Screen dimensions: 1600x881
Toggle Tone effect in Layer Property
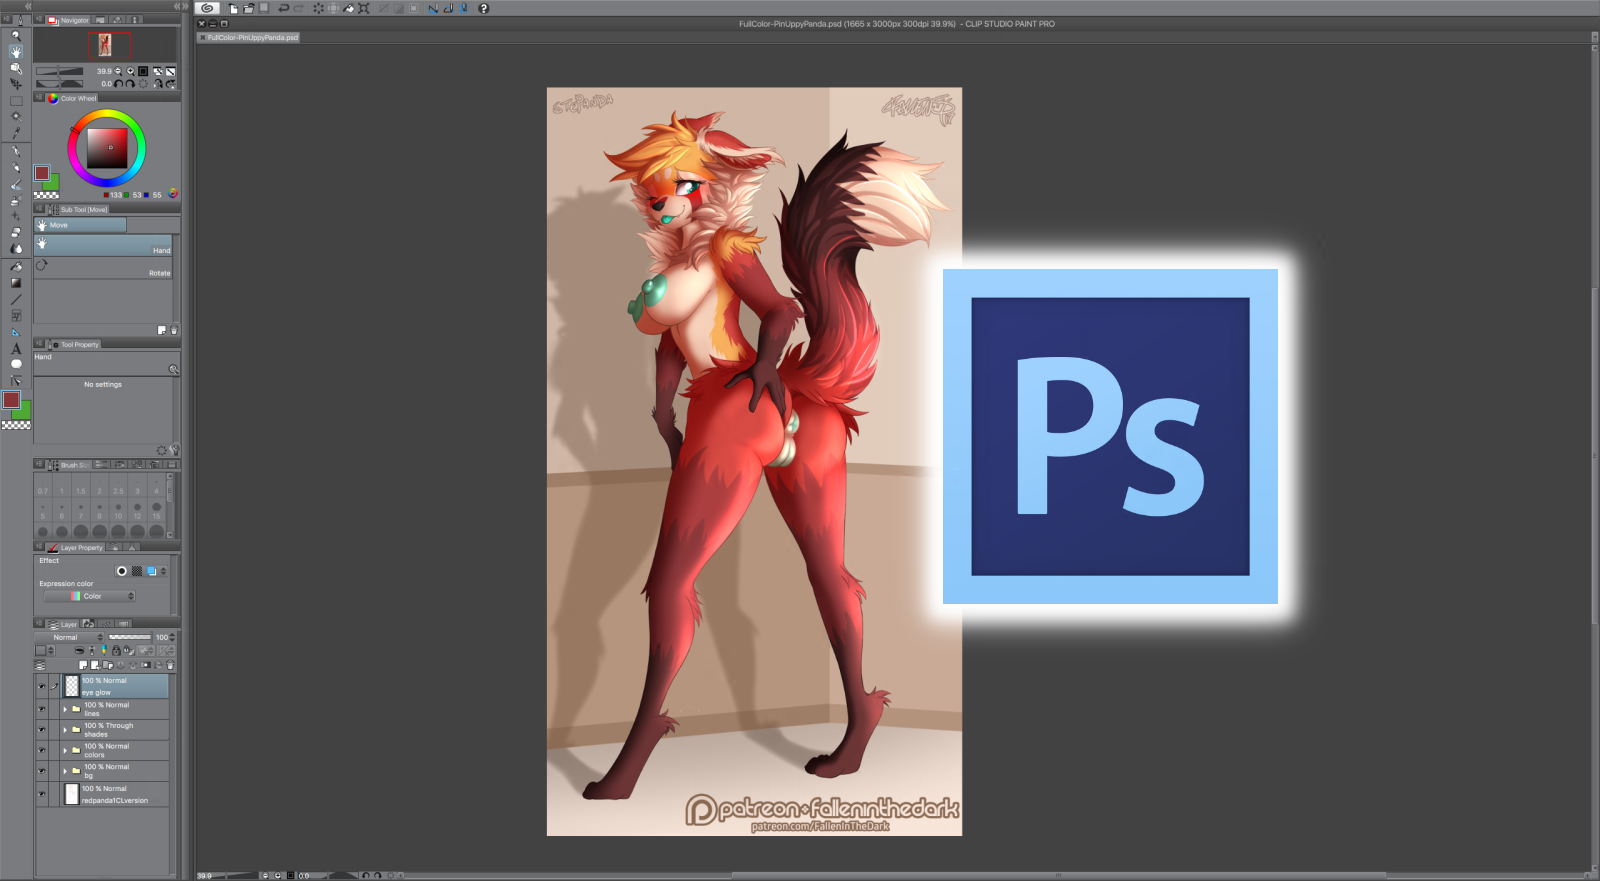[137, 571]
